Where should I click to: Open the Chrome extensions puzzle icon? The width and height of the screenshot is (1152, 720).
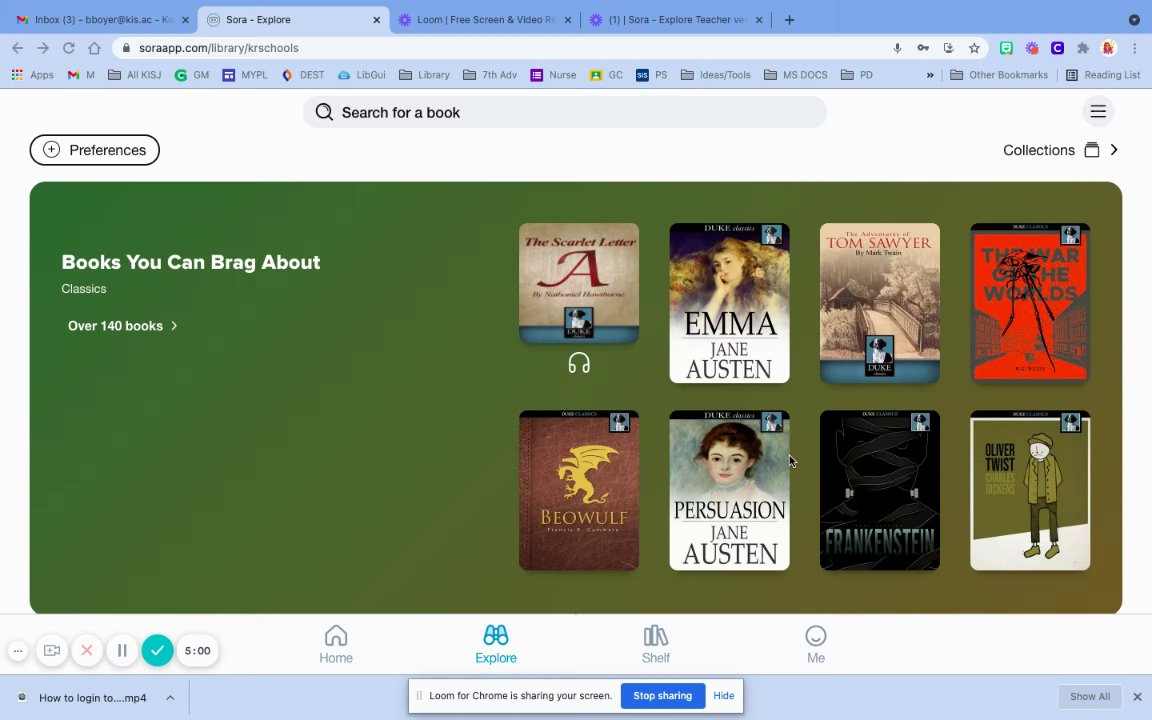point(1083,48)
